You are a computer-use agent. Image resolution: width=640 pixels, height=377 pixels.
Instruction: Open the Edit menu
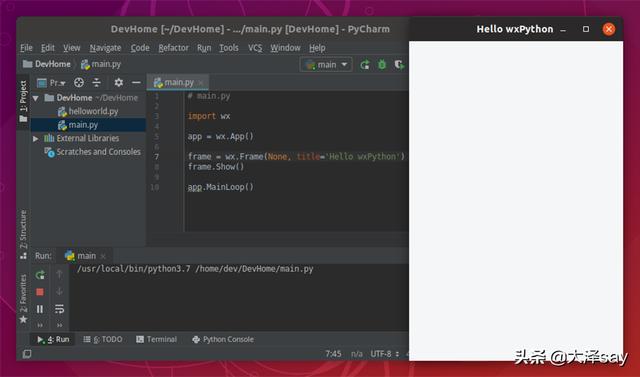47,48
